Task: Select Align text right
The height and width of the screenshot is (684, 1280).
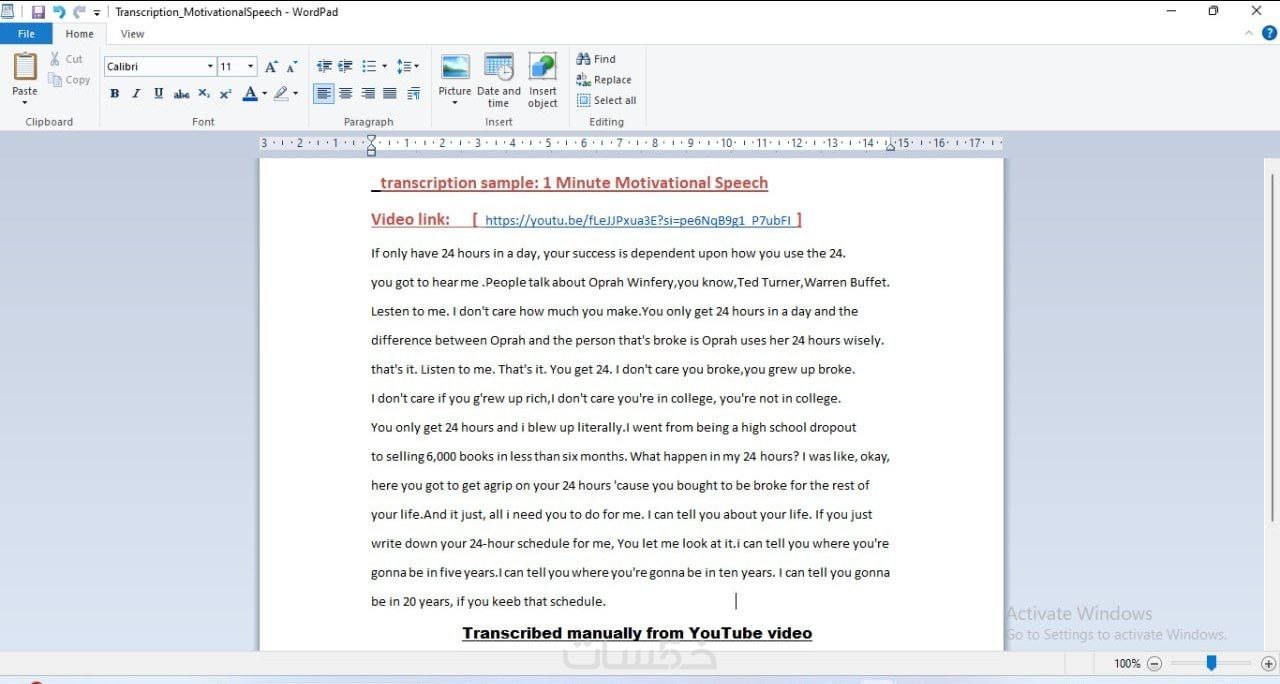Action: pyautogui.click(x=368, y=94)
